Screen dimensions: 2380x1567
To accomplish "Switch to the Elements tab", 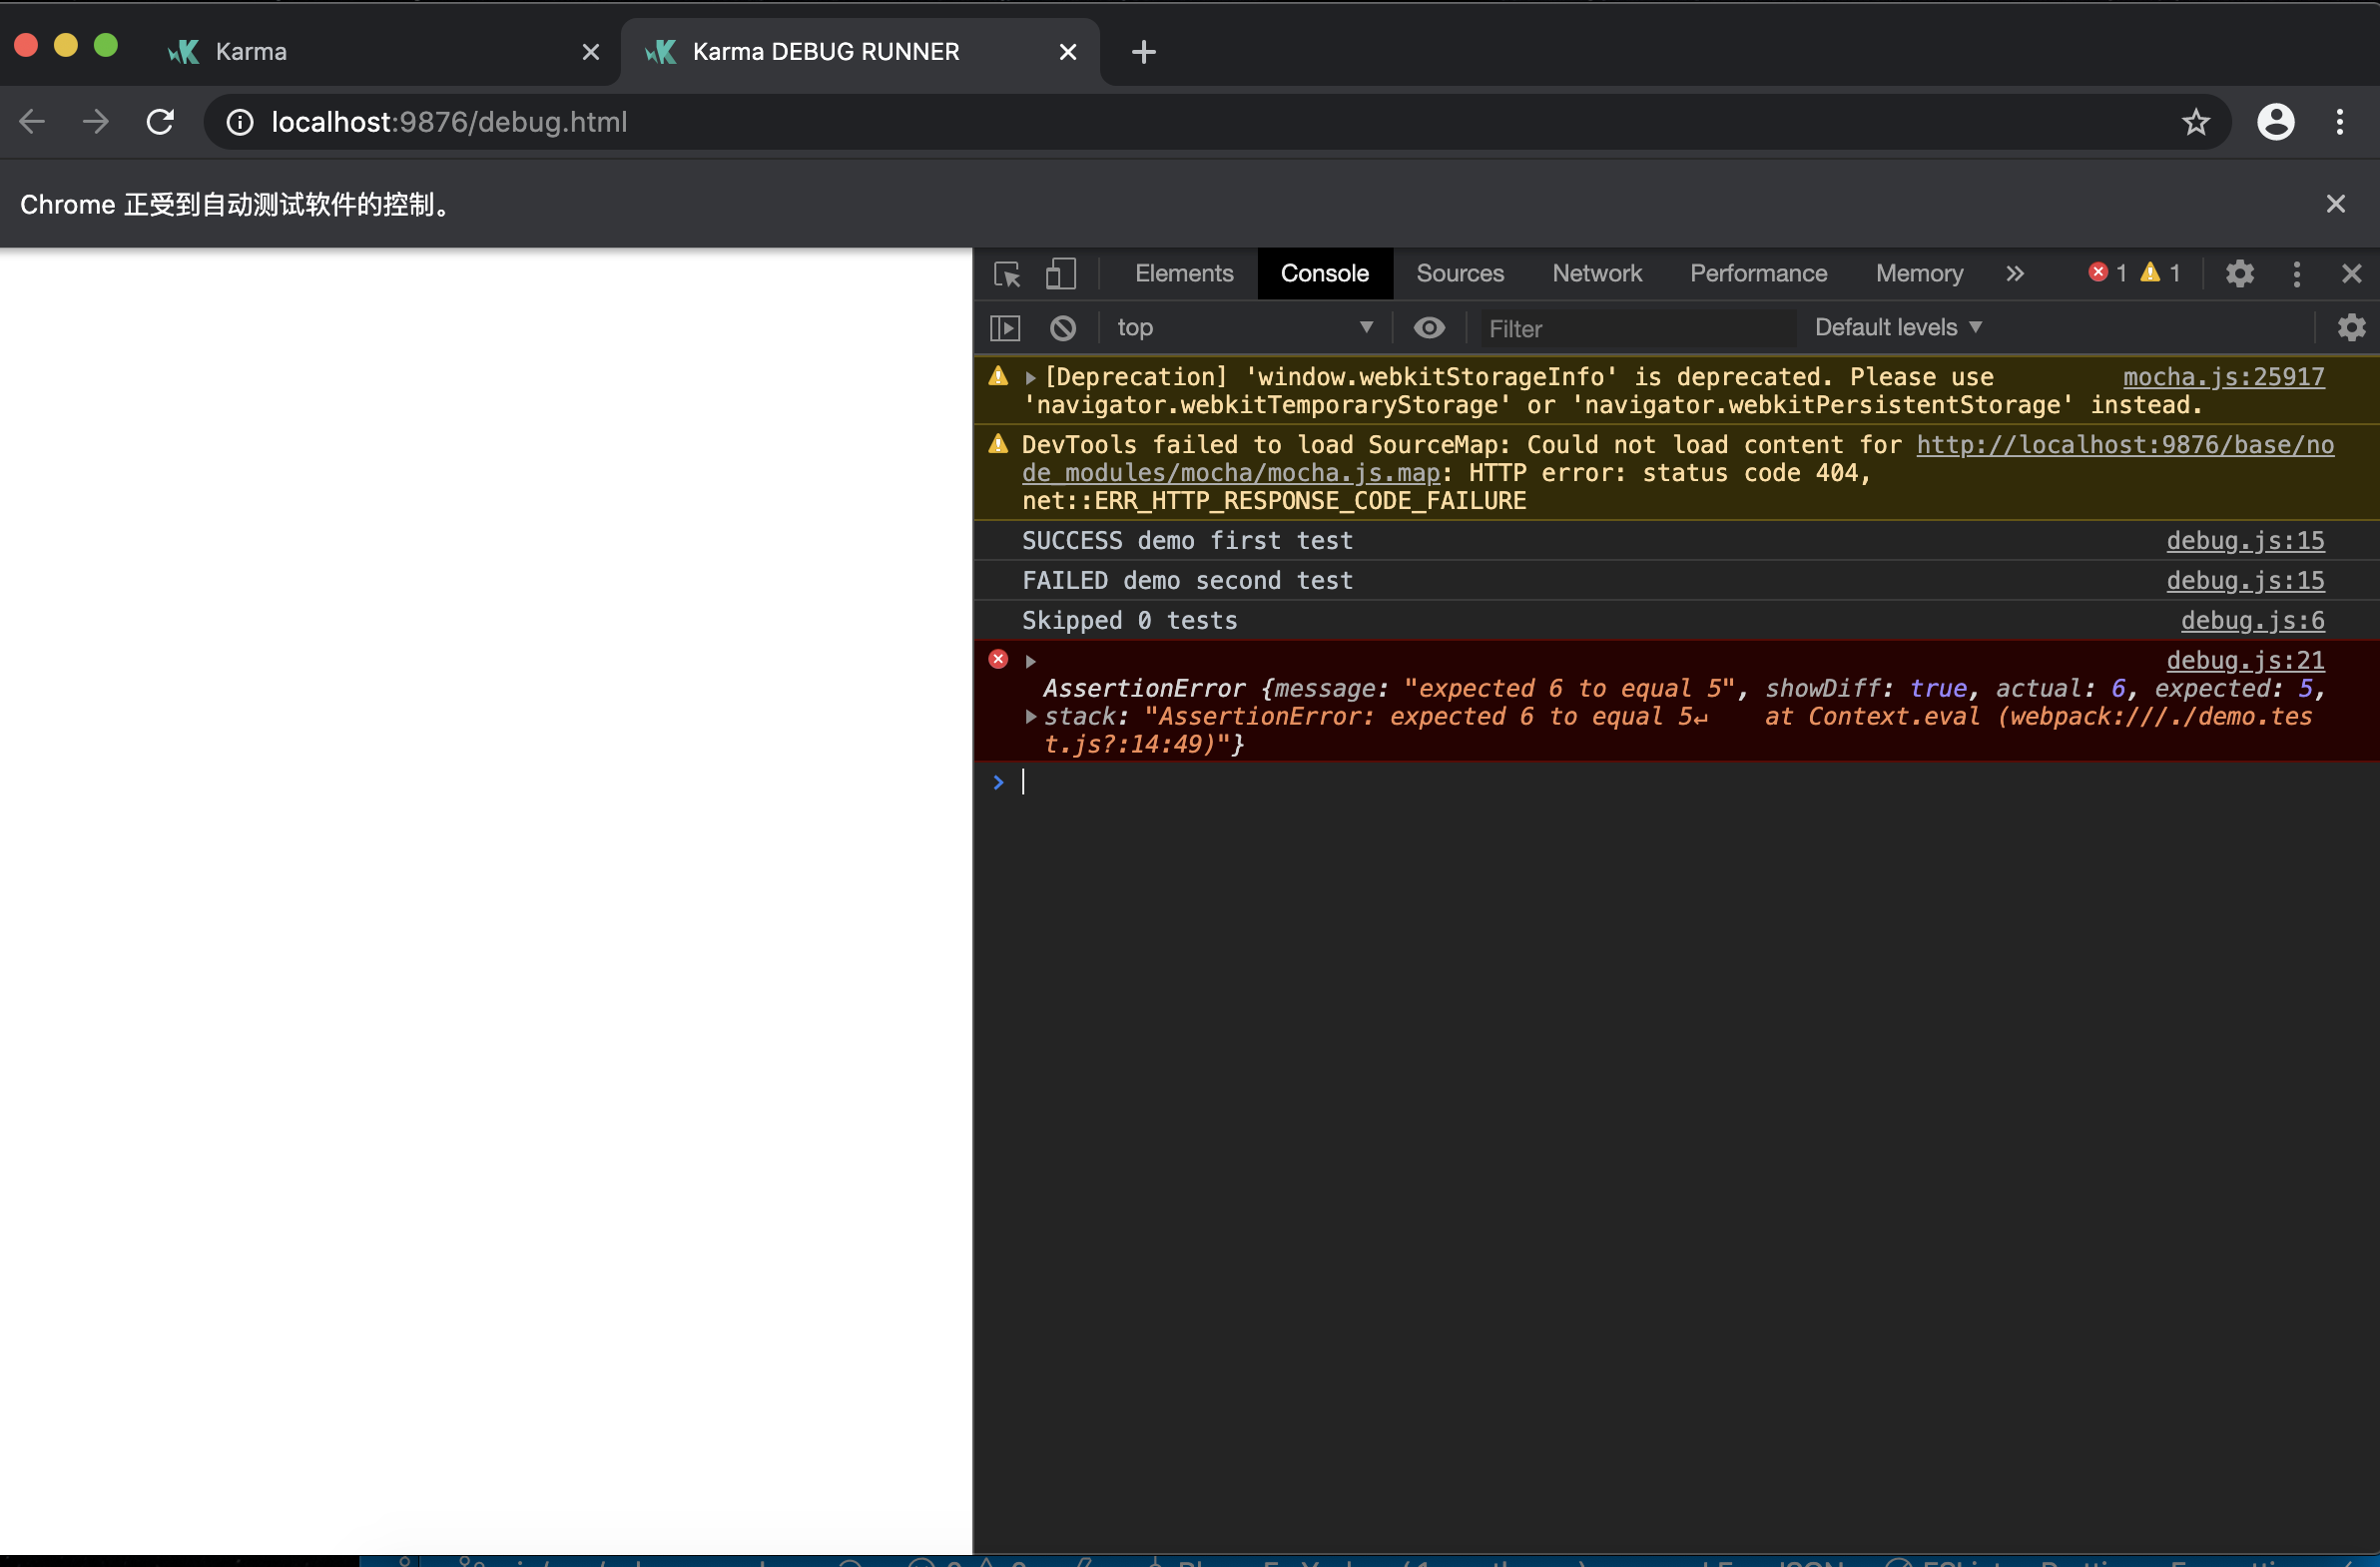I will (1184, 273).
